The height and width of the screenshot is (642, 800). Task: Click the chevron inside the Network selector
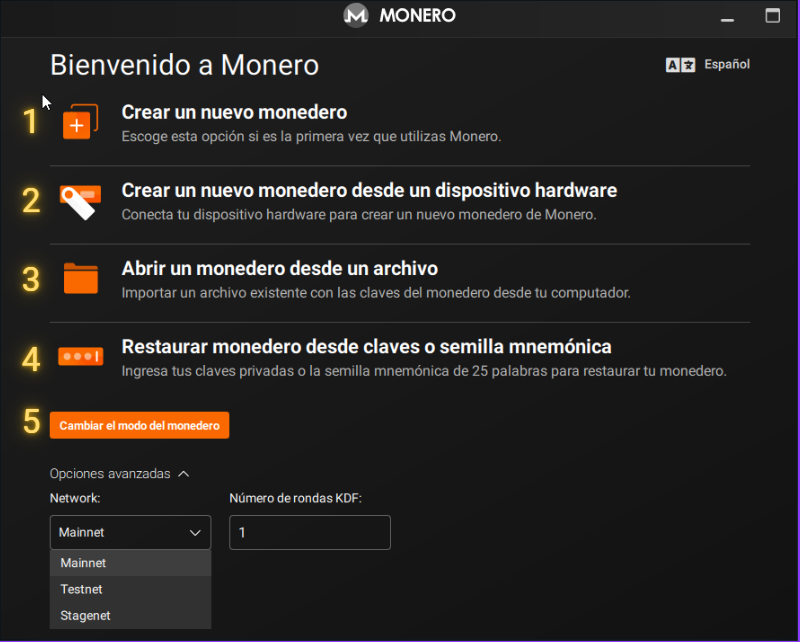196,532
